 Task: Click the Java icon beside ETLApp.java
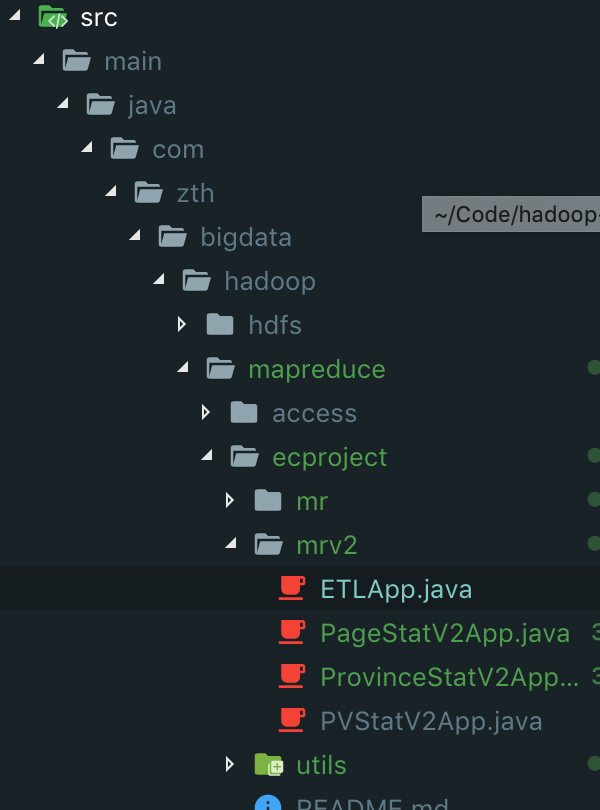pos(291,589)
